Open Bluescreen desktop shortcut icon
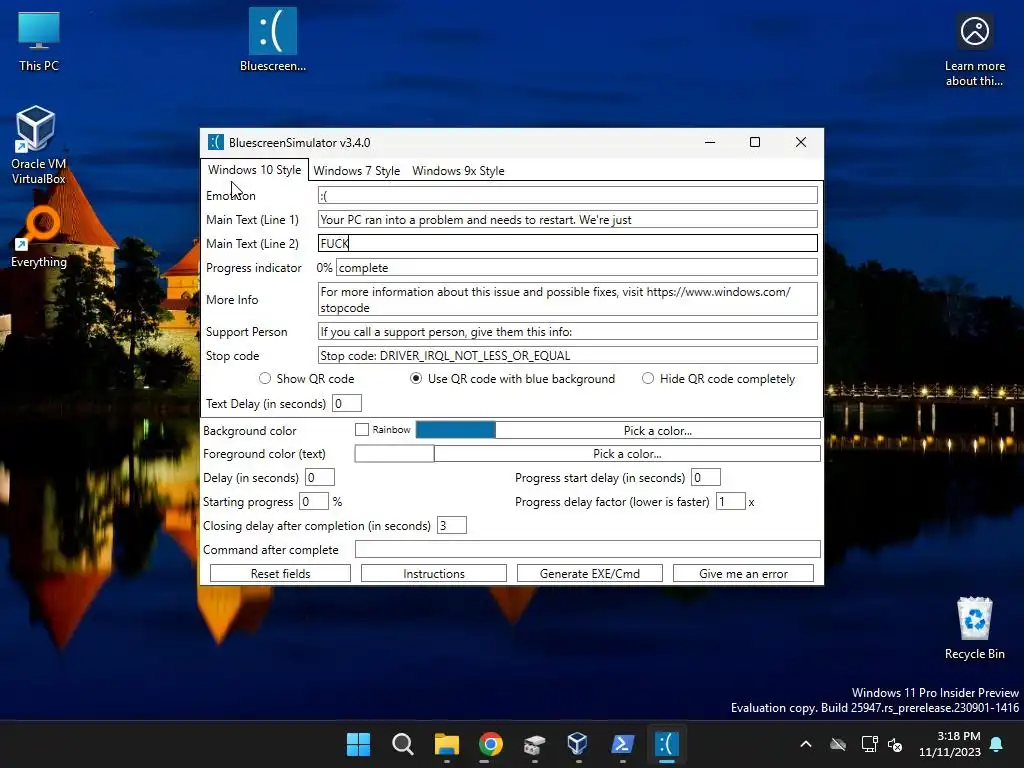Viewport: 1024px width, 768px height. pyautogui.click(x=272, y=39)
